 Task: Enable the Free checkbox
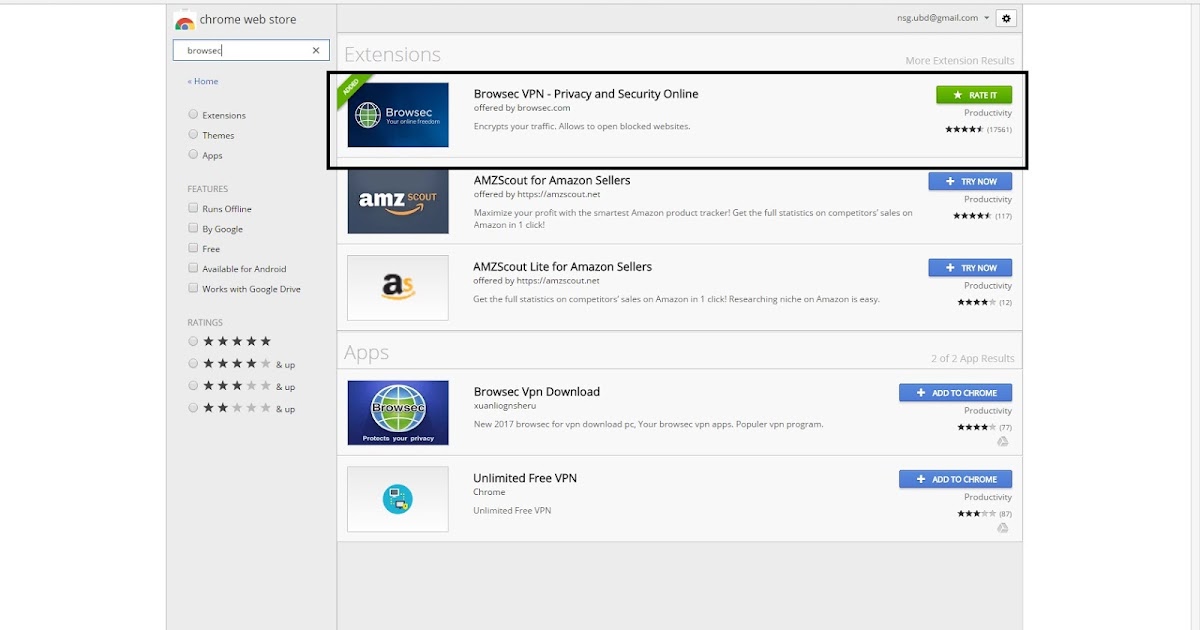coord(193,248)
